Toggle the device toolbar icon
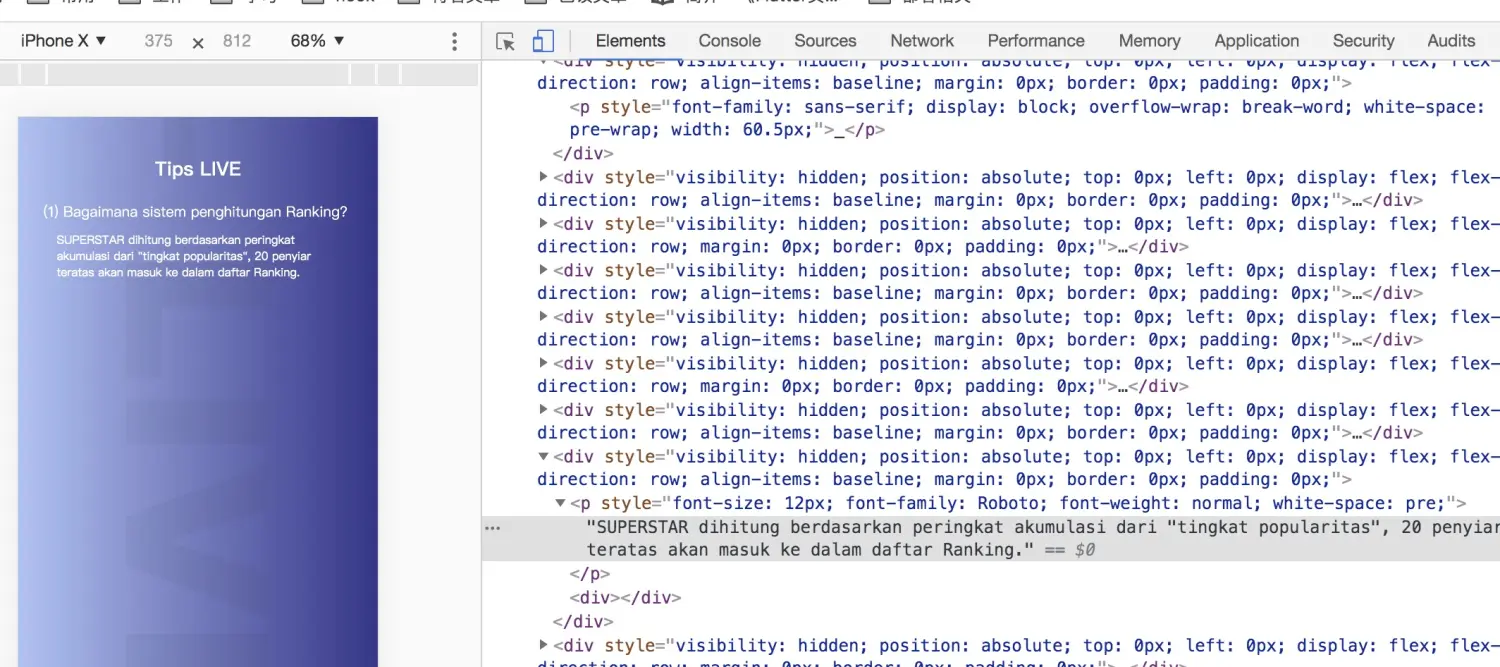 pyautogui.click(x=543, y=41)
